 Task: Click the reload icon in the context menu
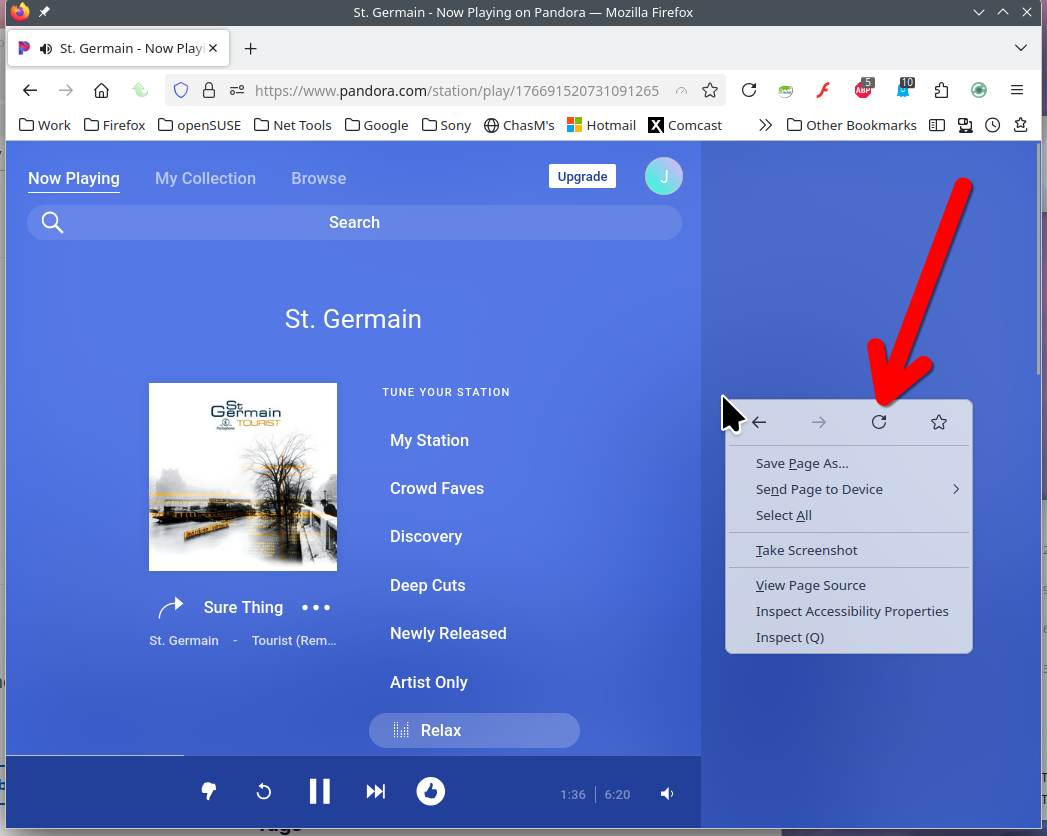point(879,422)
